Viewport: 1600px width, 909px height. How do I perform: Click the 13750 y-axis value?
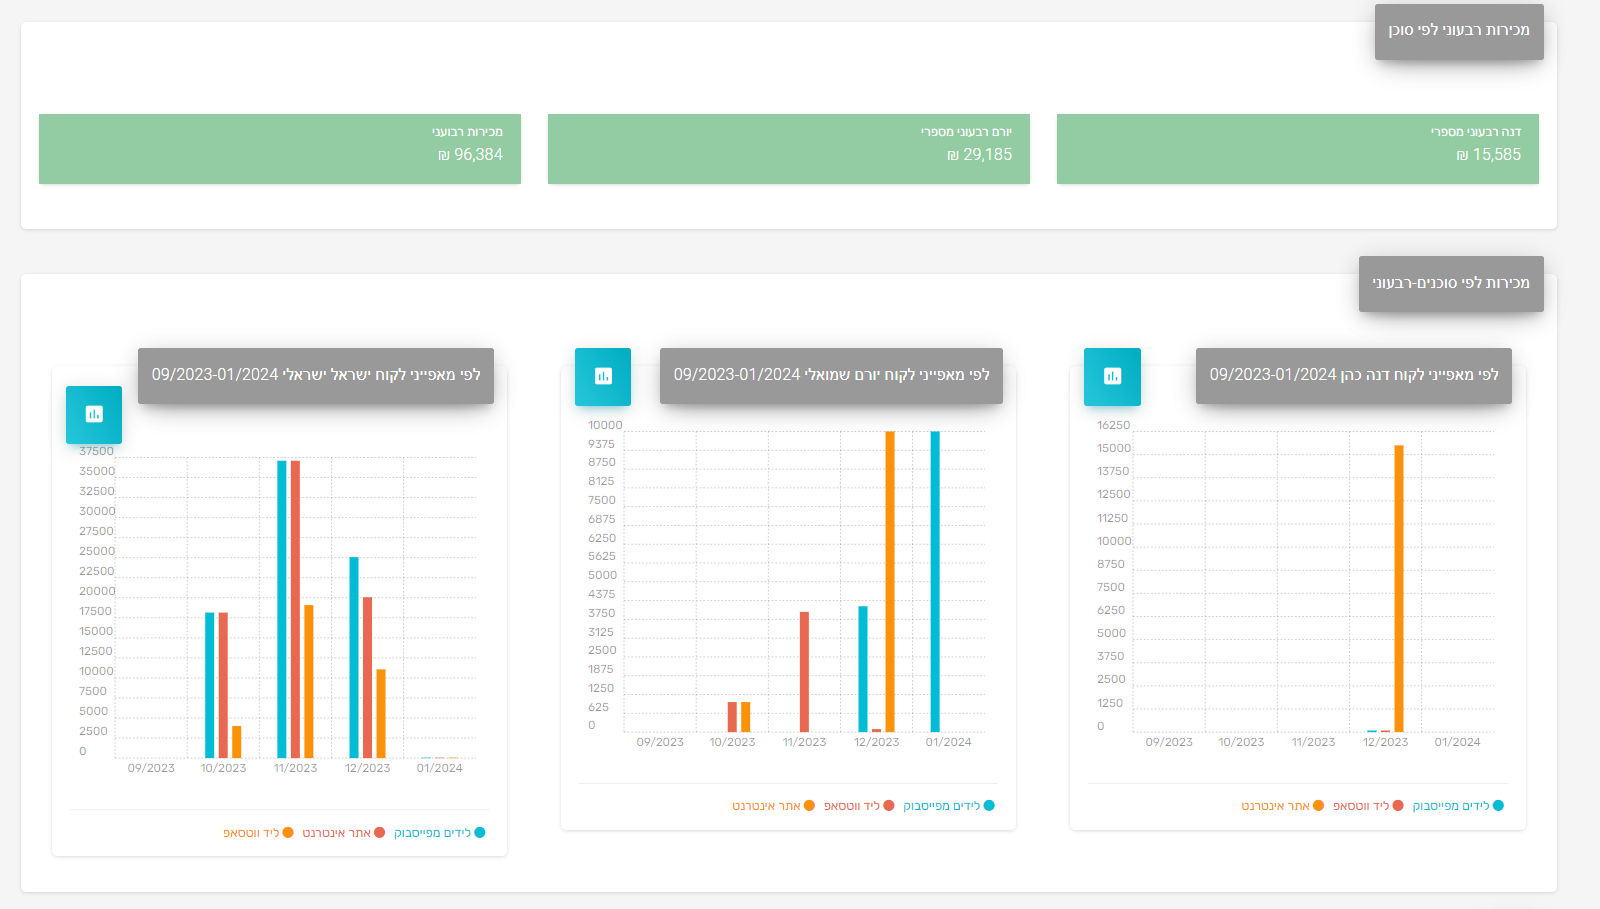pos(1113,471)
